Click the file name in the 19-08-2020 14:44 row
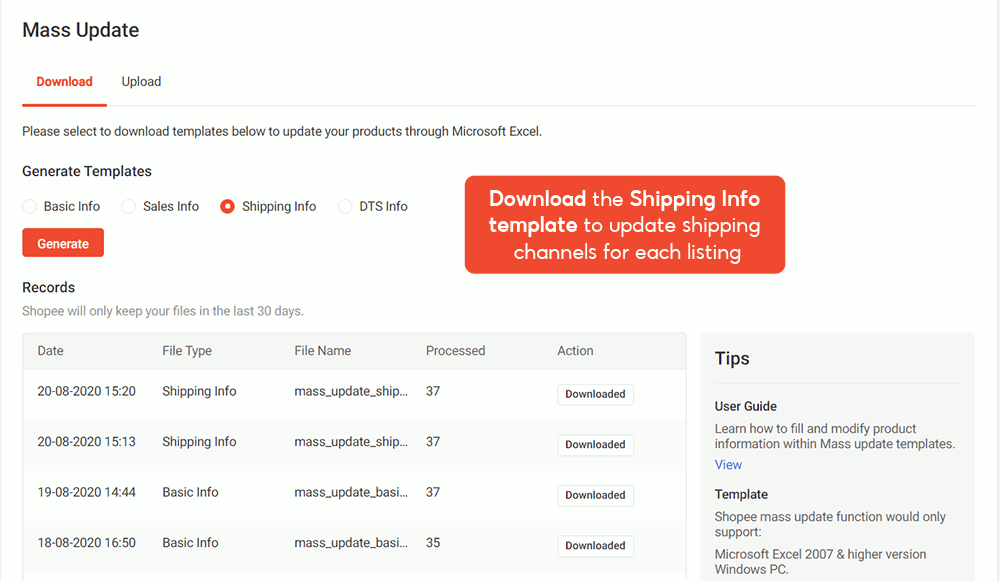The image size is (1000, 581). tap(351, 493)
